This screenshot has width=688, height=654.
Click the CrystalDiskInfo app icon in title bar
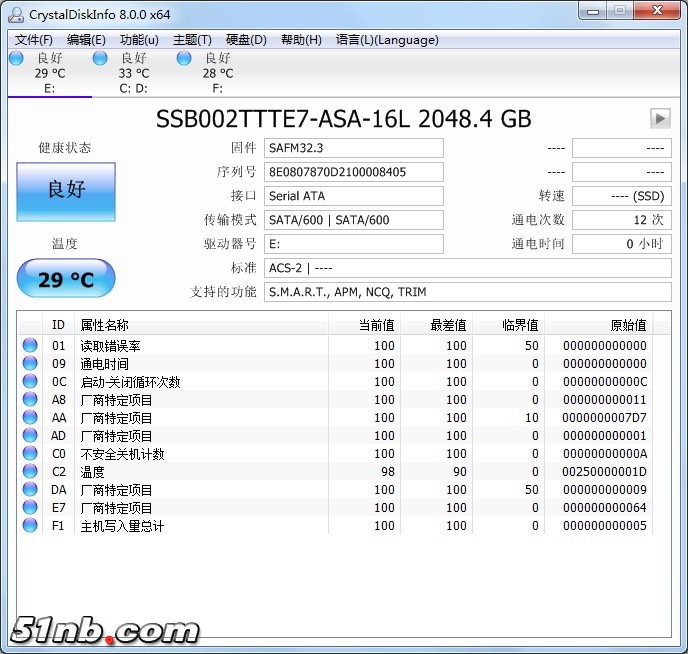point(15,13)
